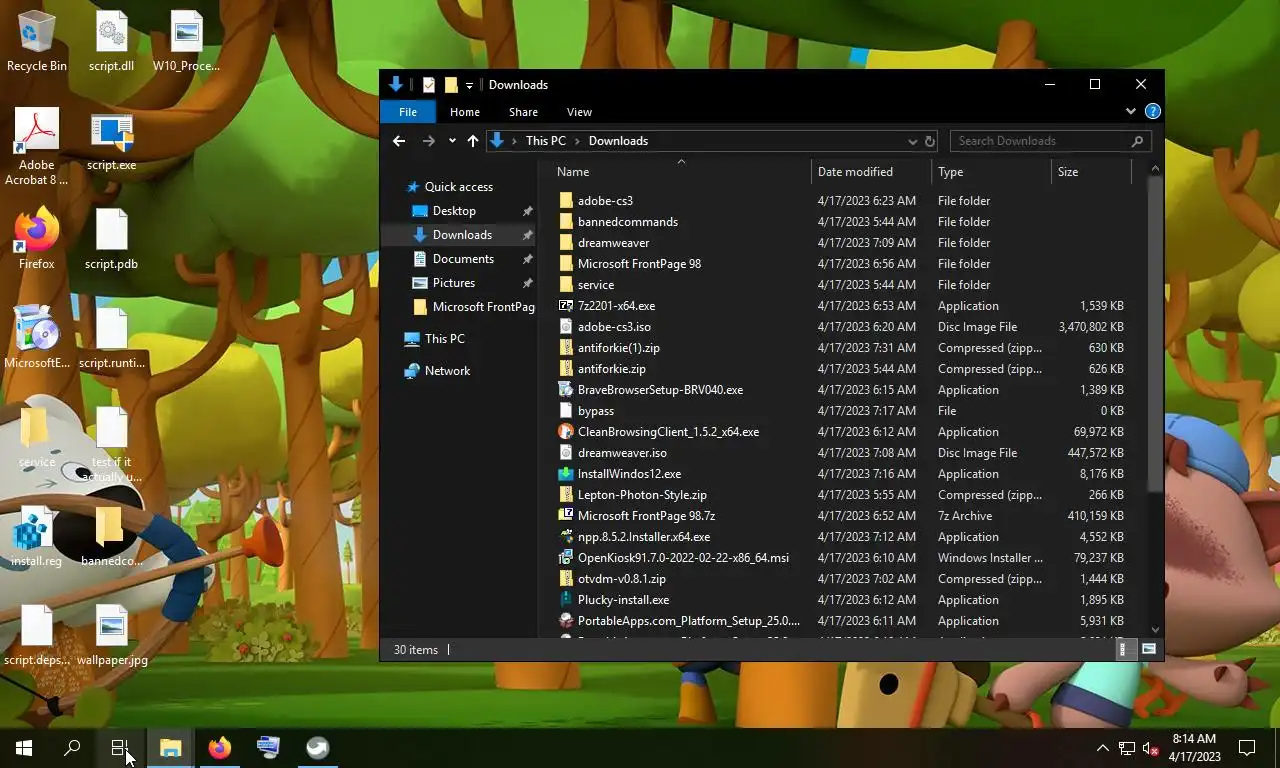The image size is (1280, 768).
Task: Open the File tab
Action: click(408, 112)
